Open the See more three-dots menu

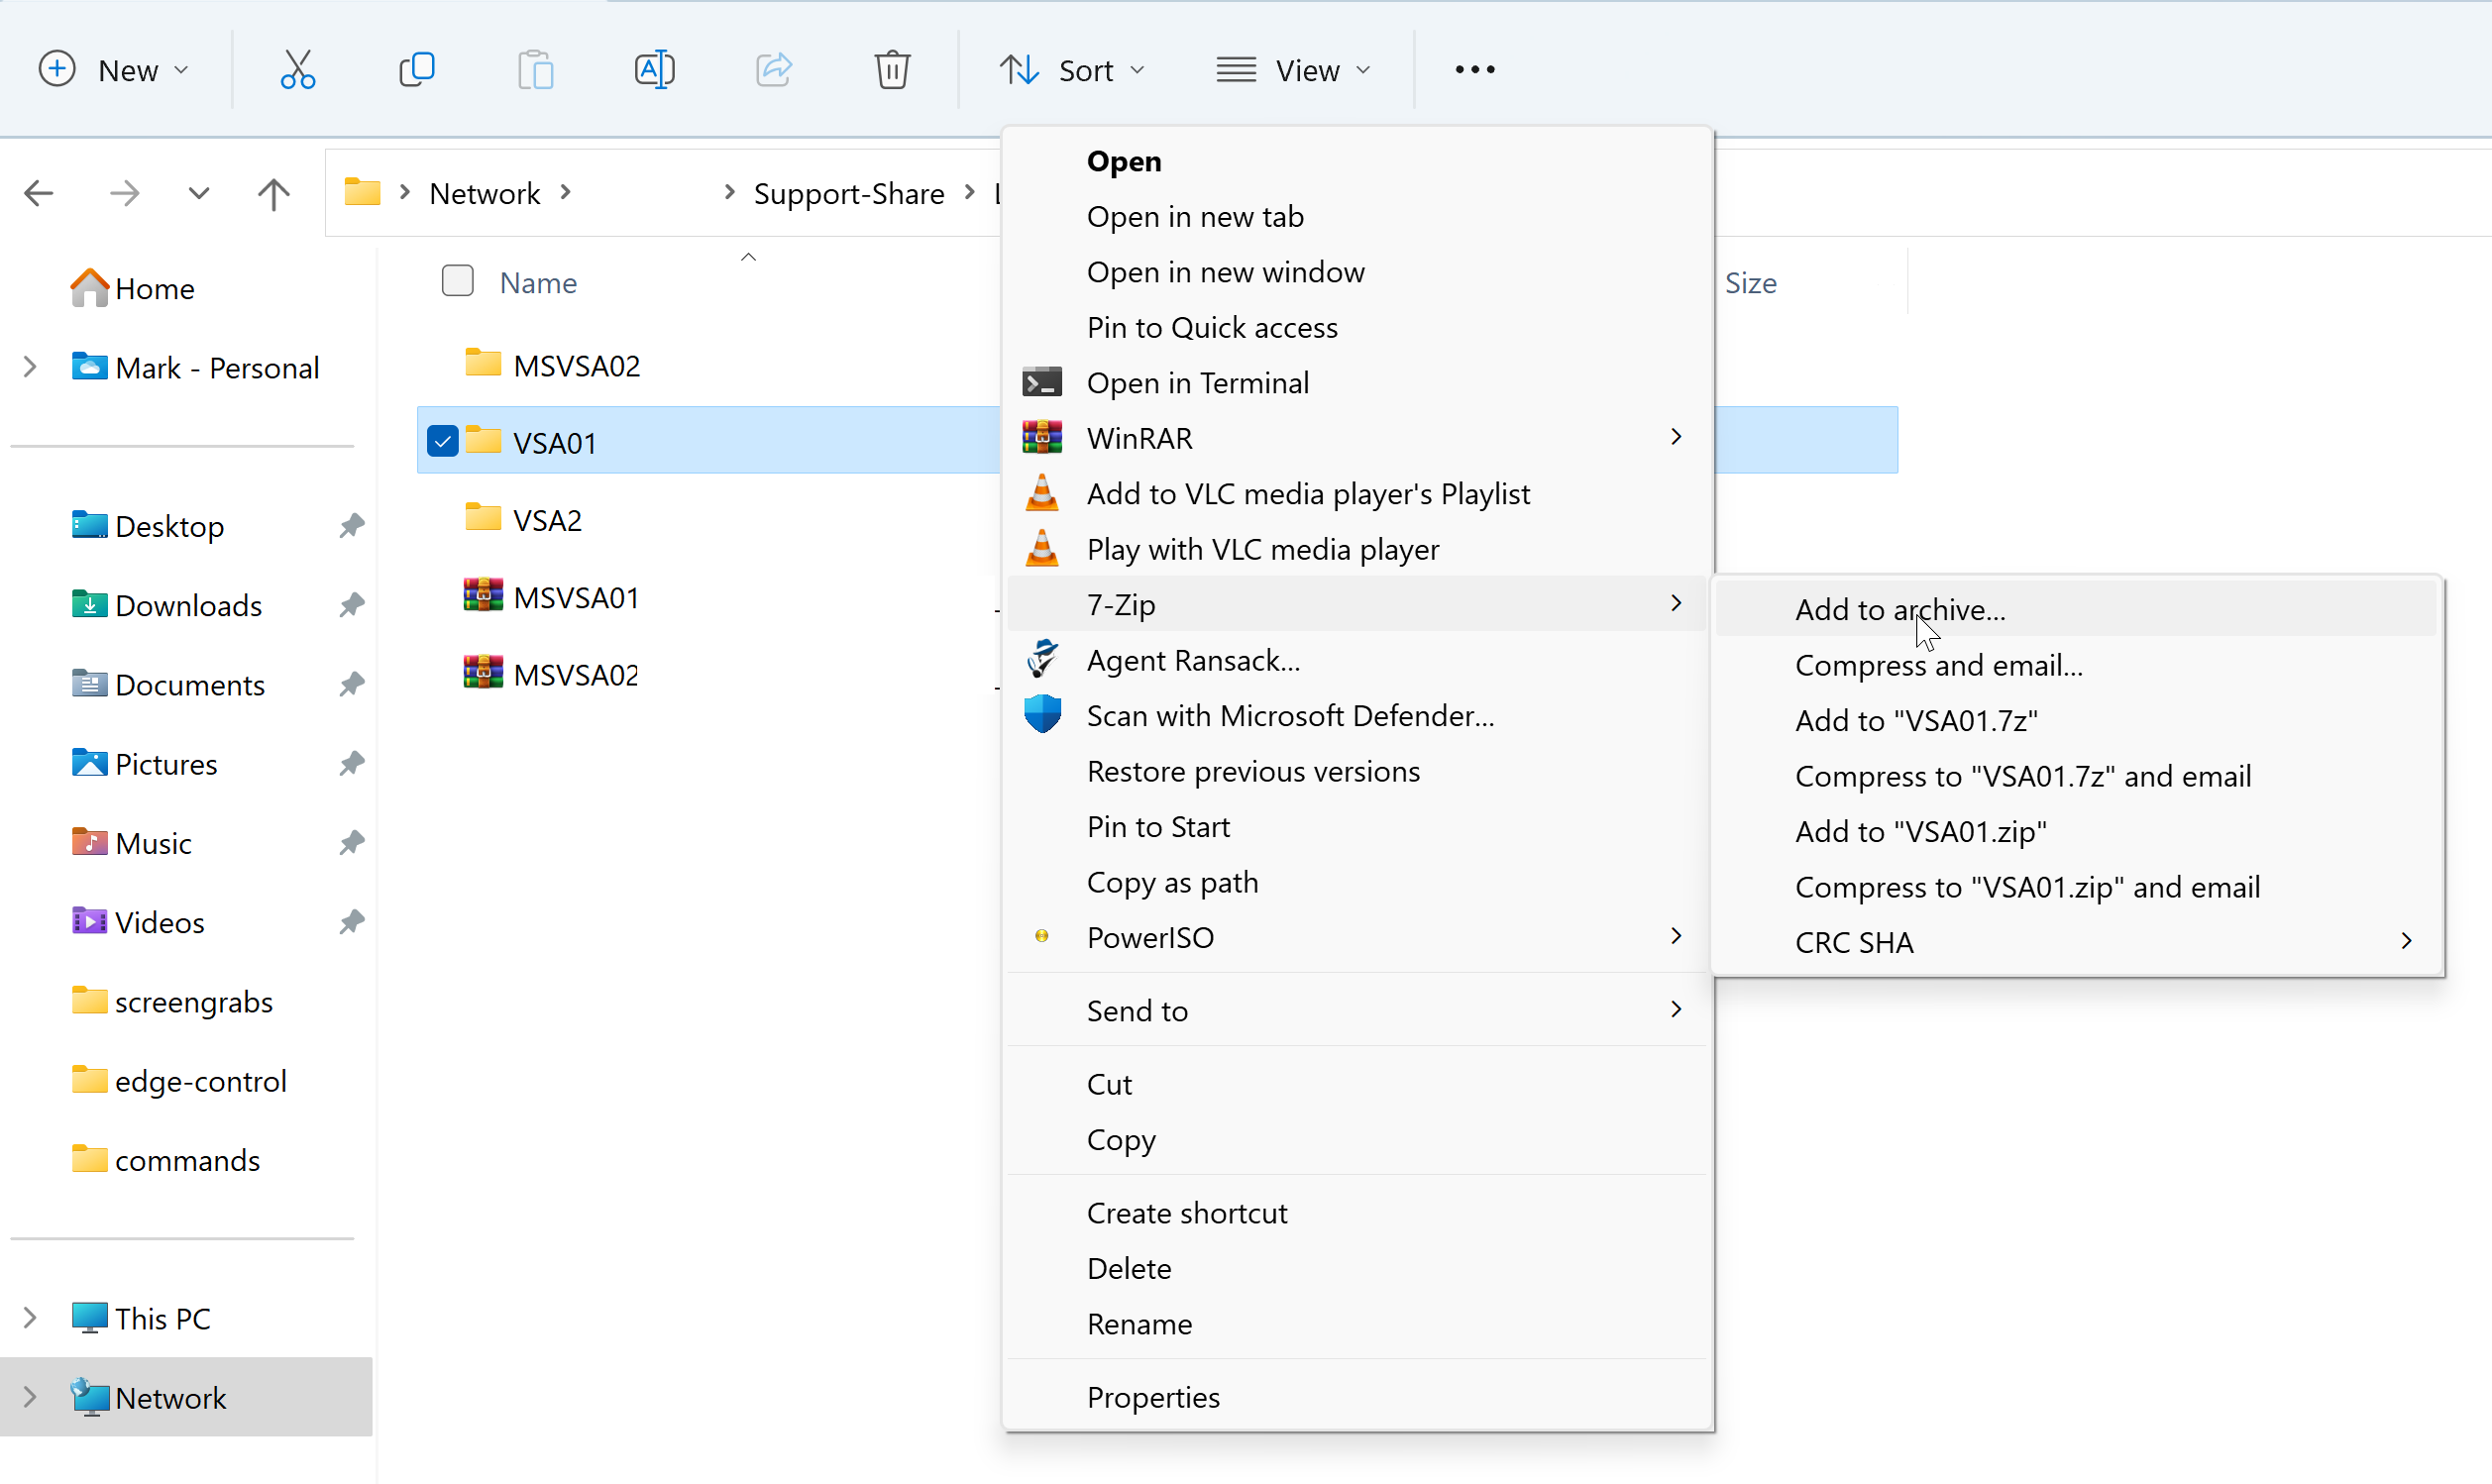[1475, 70]
